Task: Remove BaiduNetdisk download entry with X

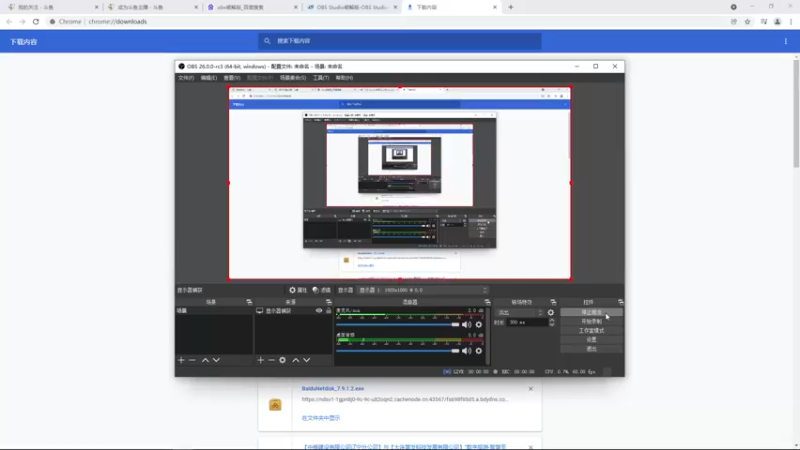Action: pyautogui.click(x=531, y=389)
